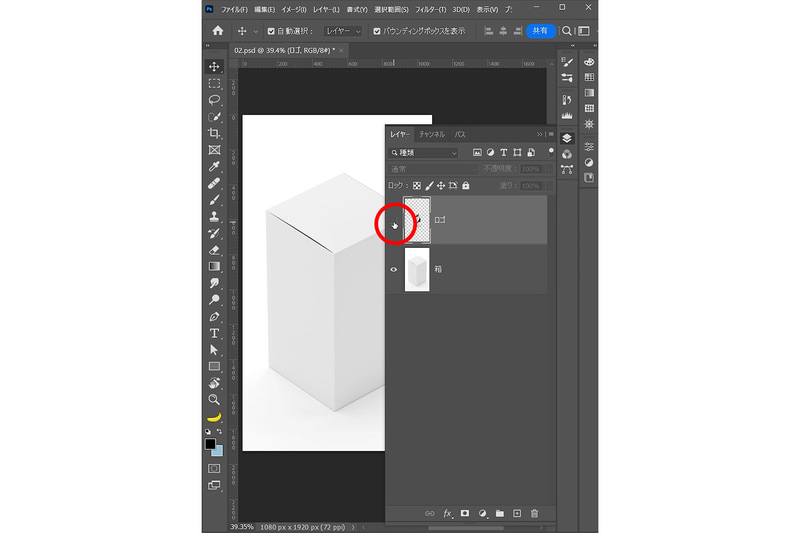The width and height of the screenshot is (800, 533).
Task: Open 塗り fill dropdown arrow
Action: (549, 186)
